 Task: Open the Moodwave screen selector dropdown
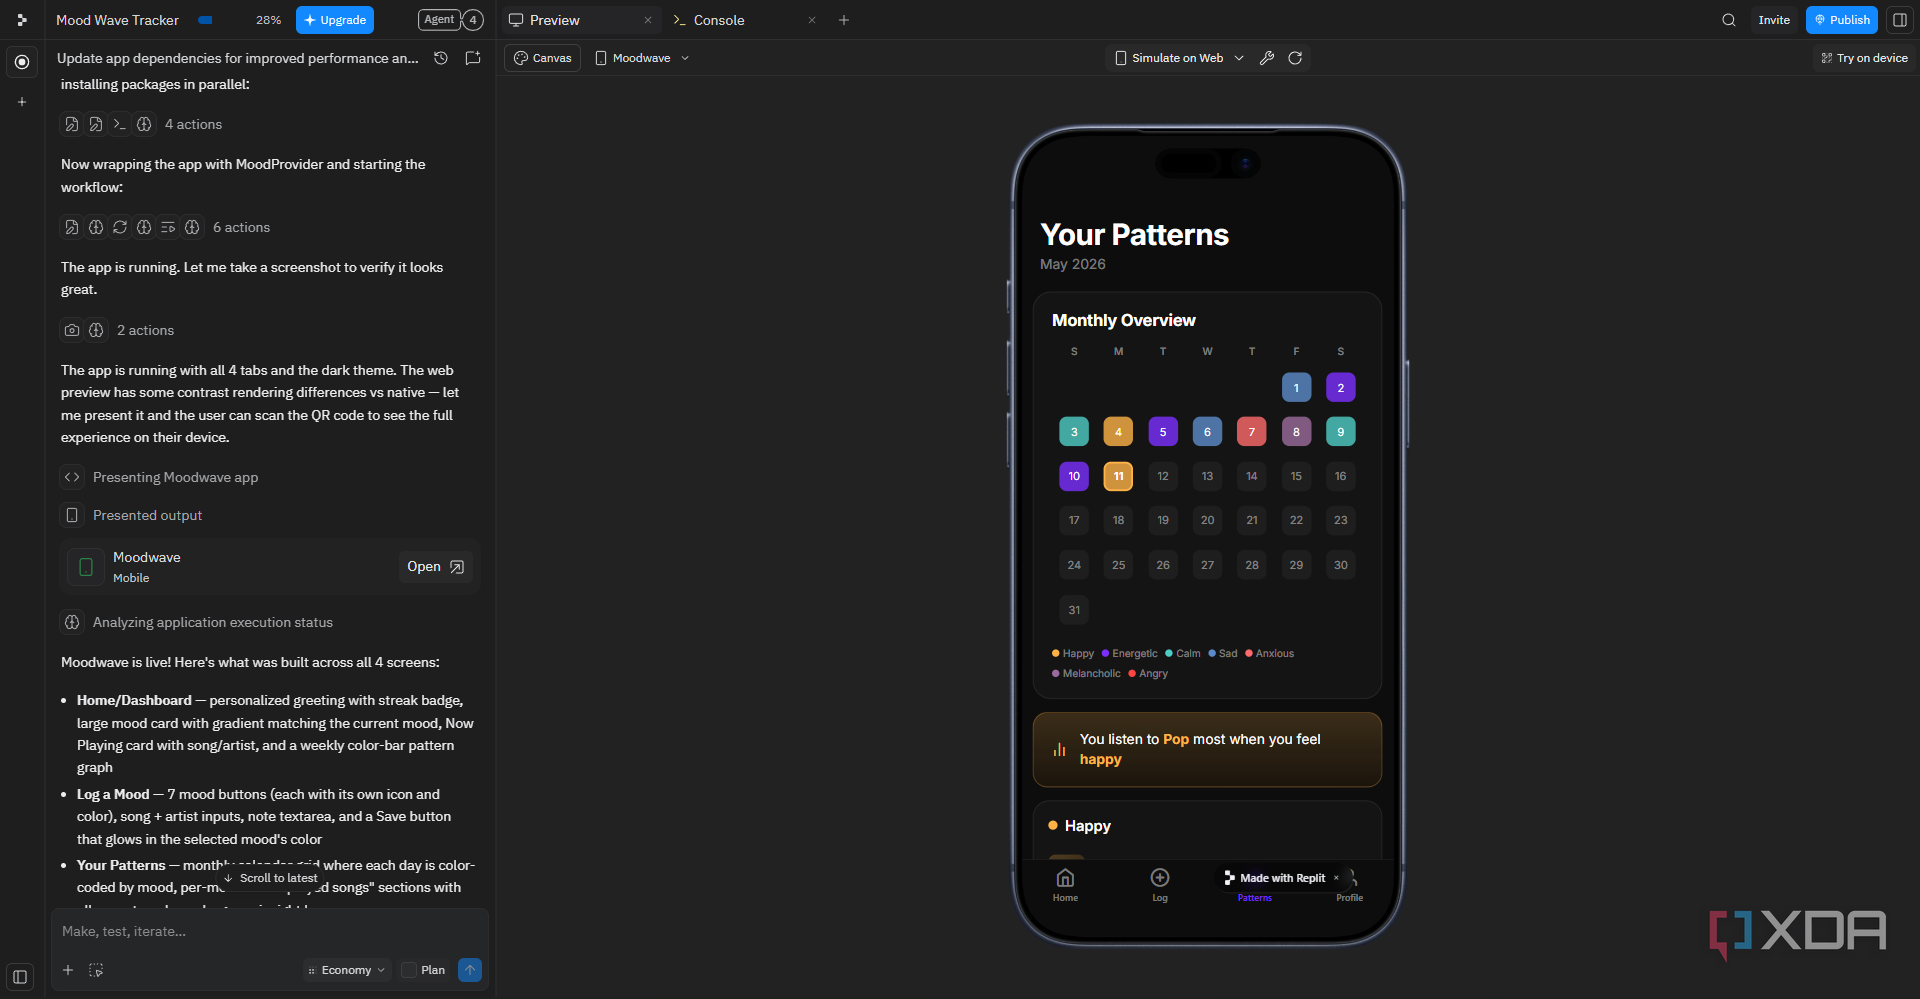642,58
